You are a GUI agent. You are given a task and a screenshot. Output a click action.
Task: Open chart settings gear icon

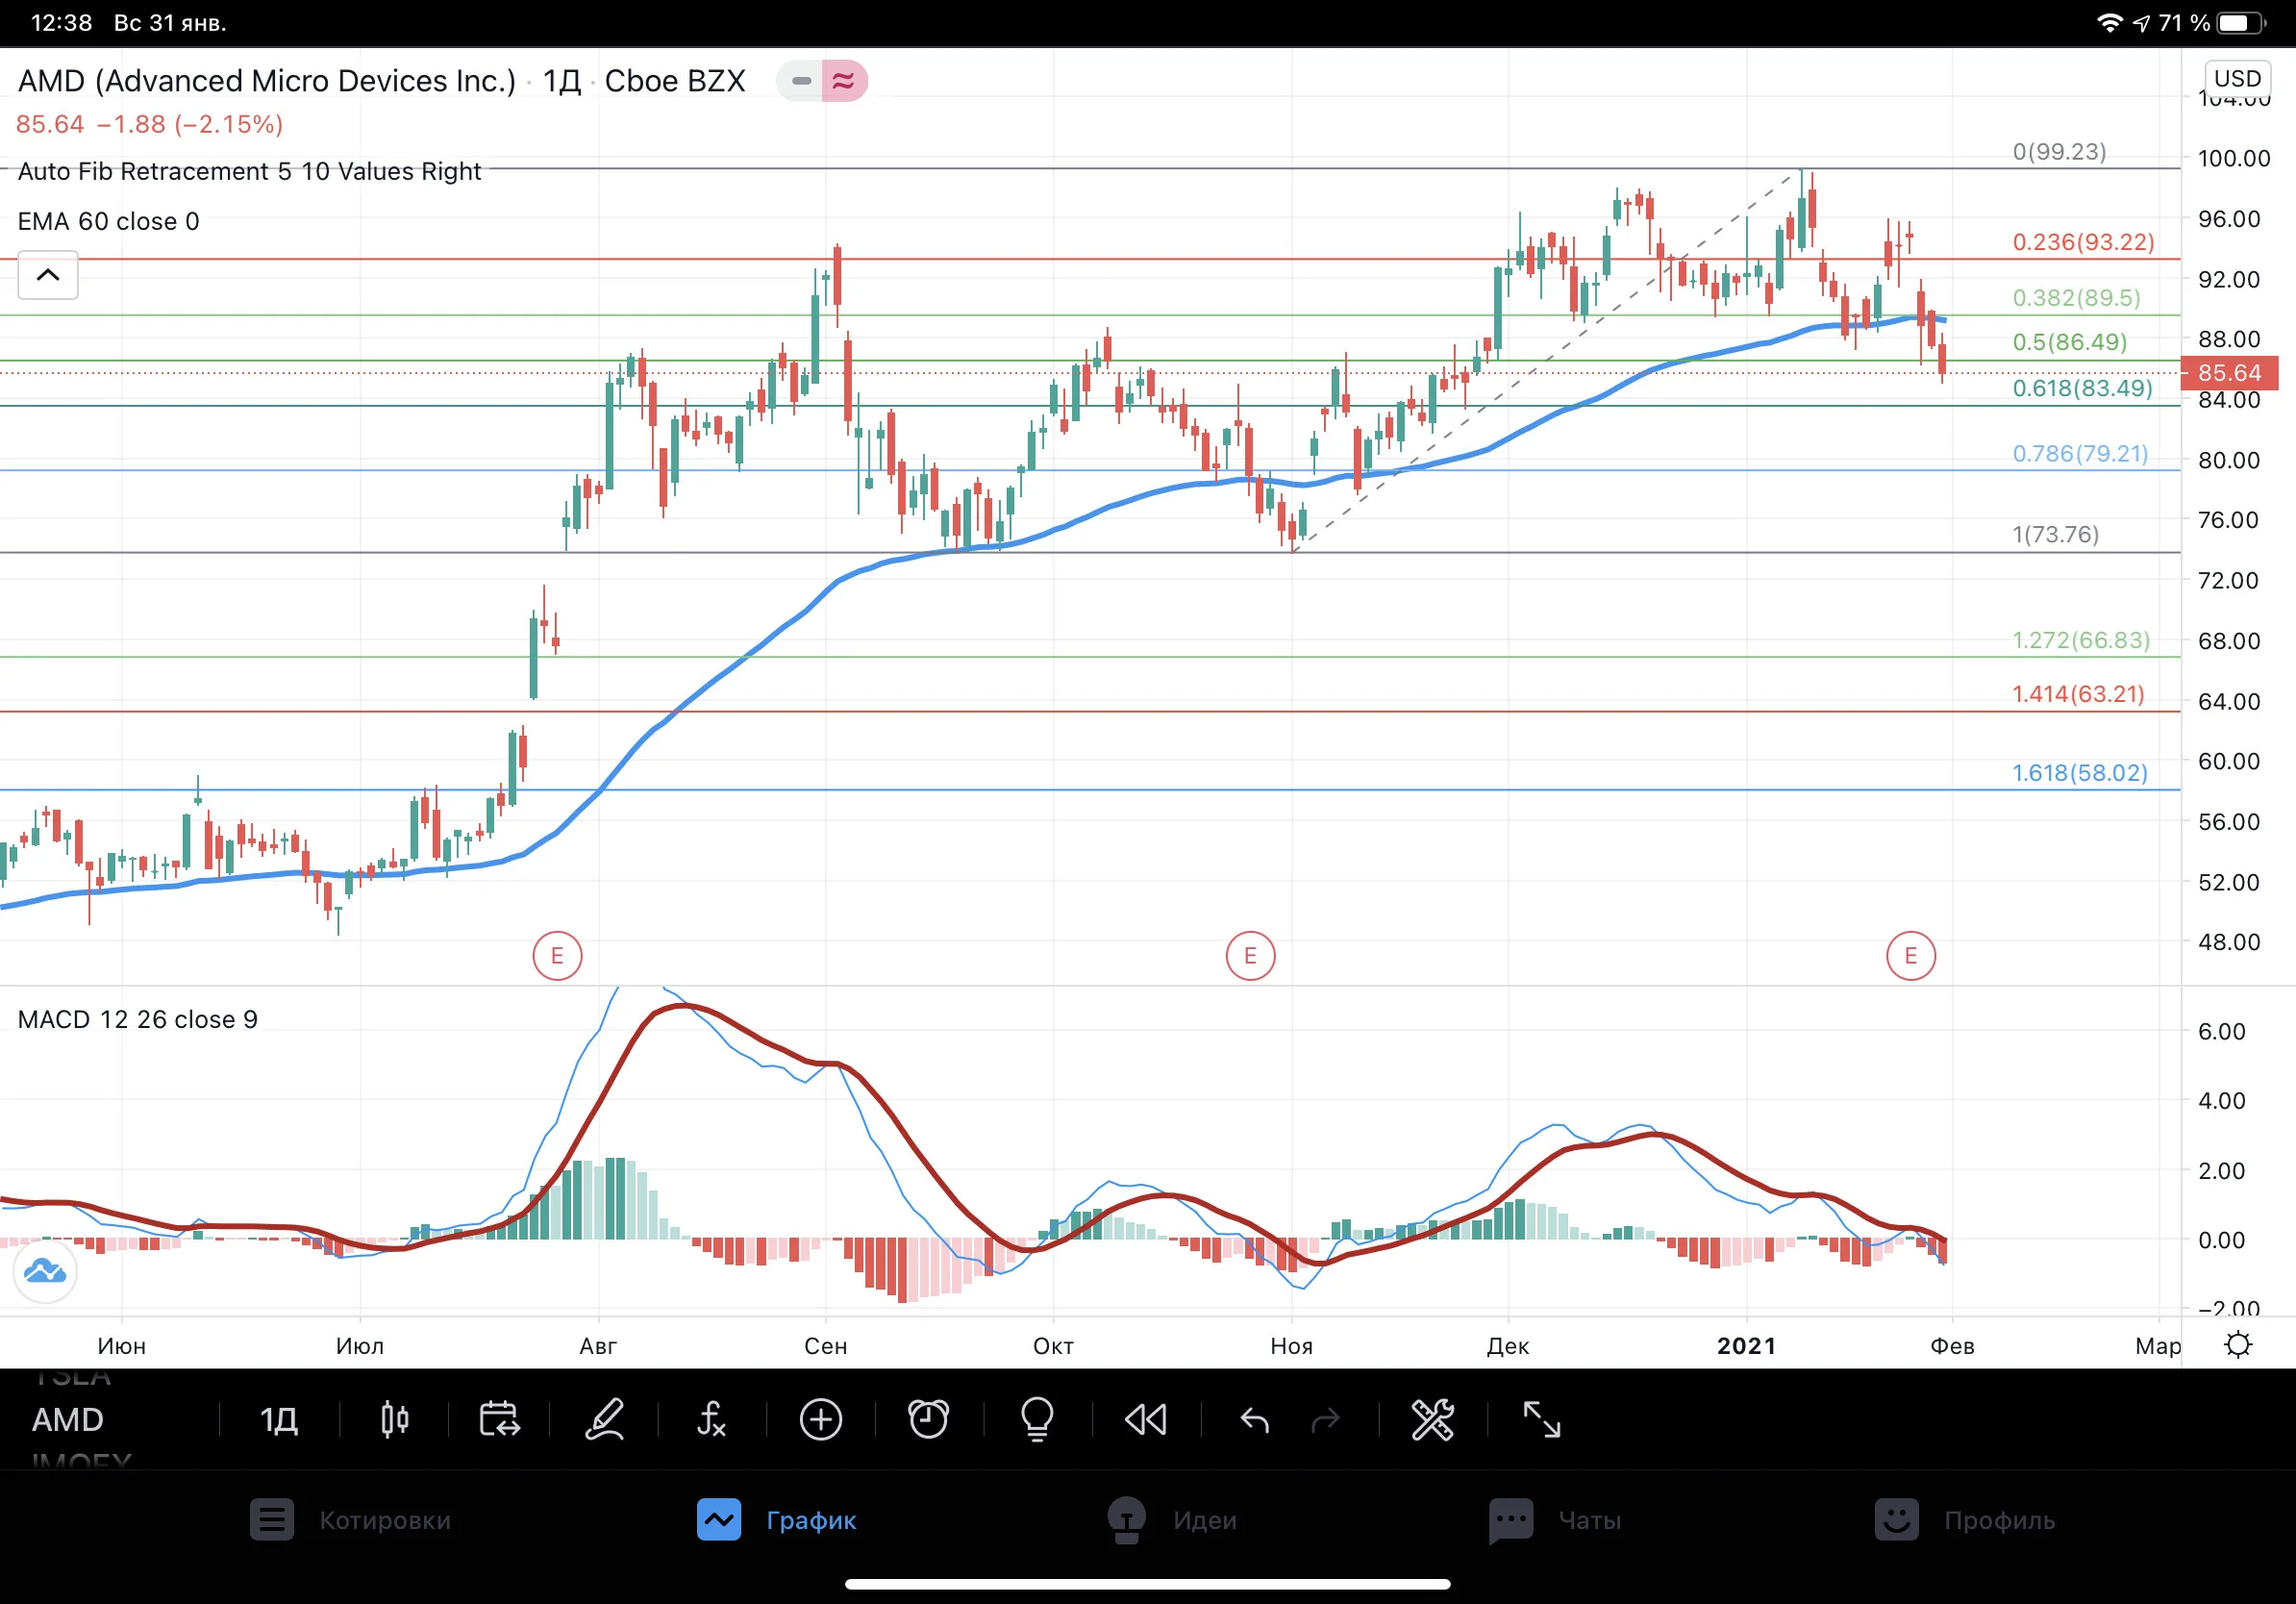click(2238, 1345)
